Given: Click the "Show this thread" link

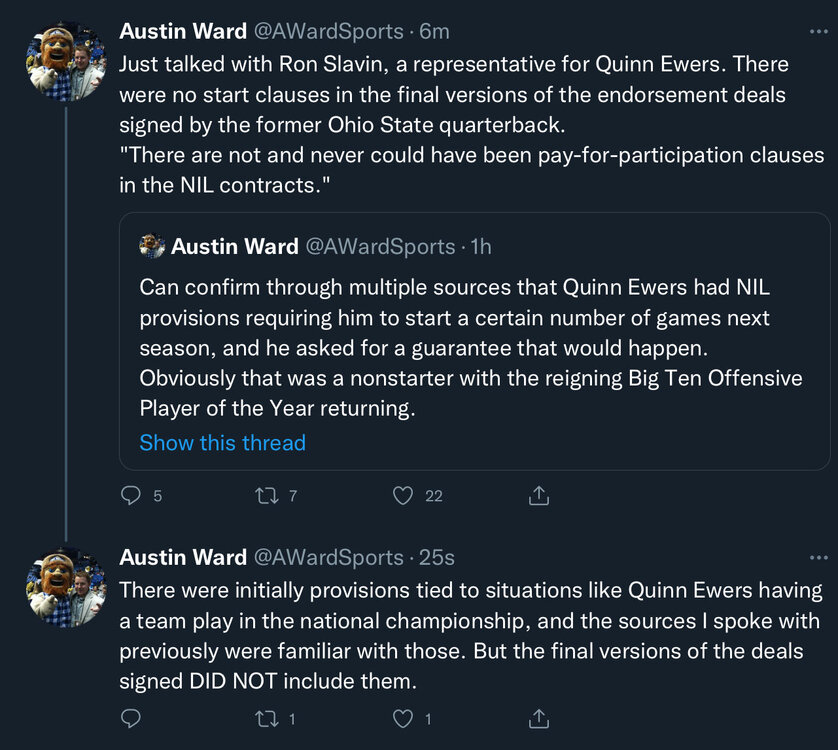Looking at the screenshot, I should (x=222, y=443).
